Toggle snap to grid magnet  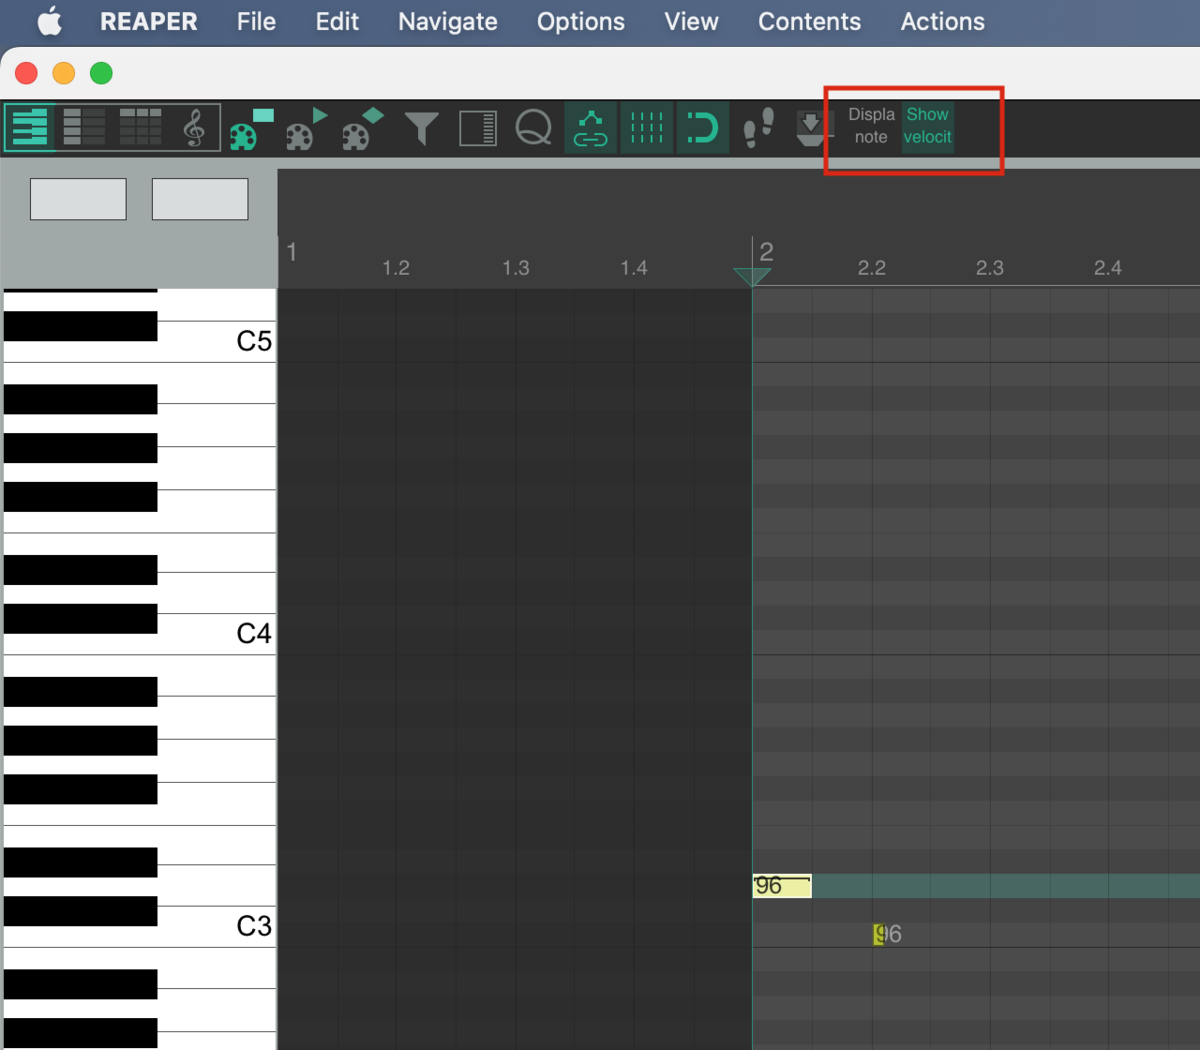702,128
